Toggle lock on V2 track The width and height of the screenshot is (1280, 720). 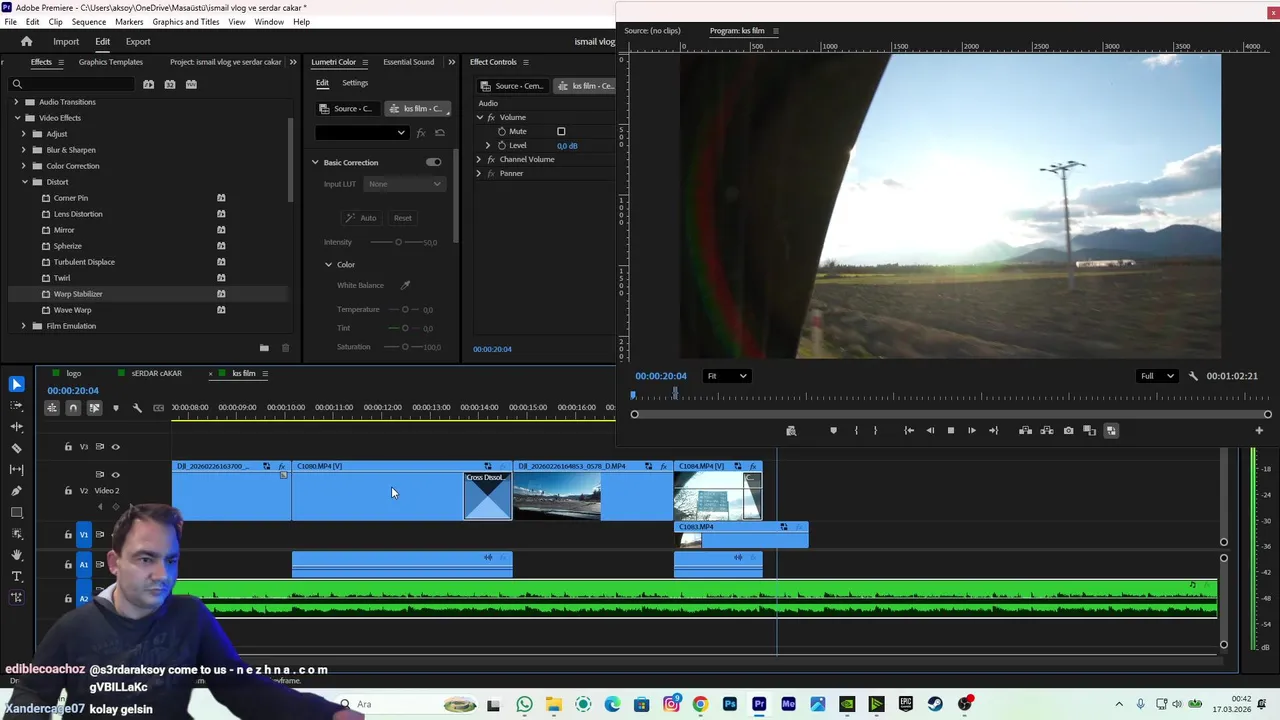tap(68, 490)
